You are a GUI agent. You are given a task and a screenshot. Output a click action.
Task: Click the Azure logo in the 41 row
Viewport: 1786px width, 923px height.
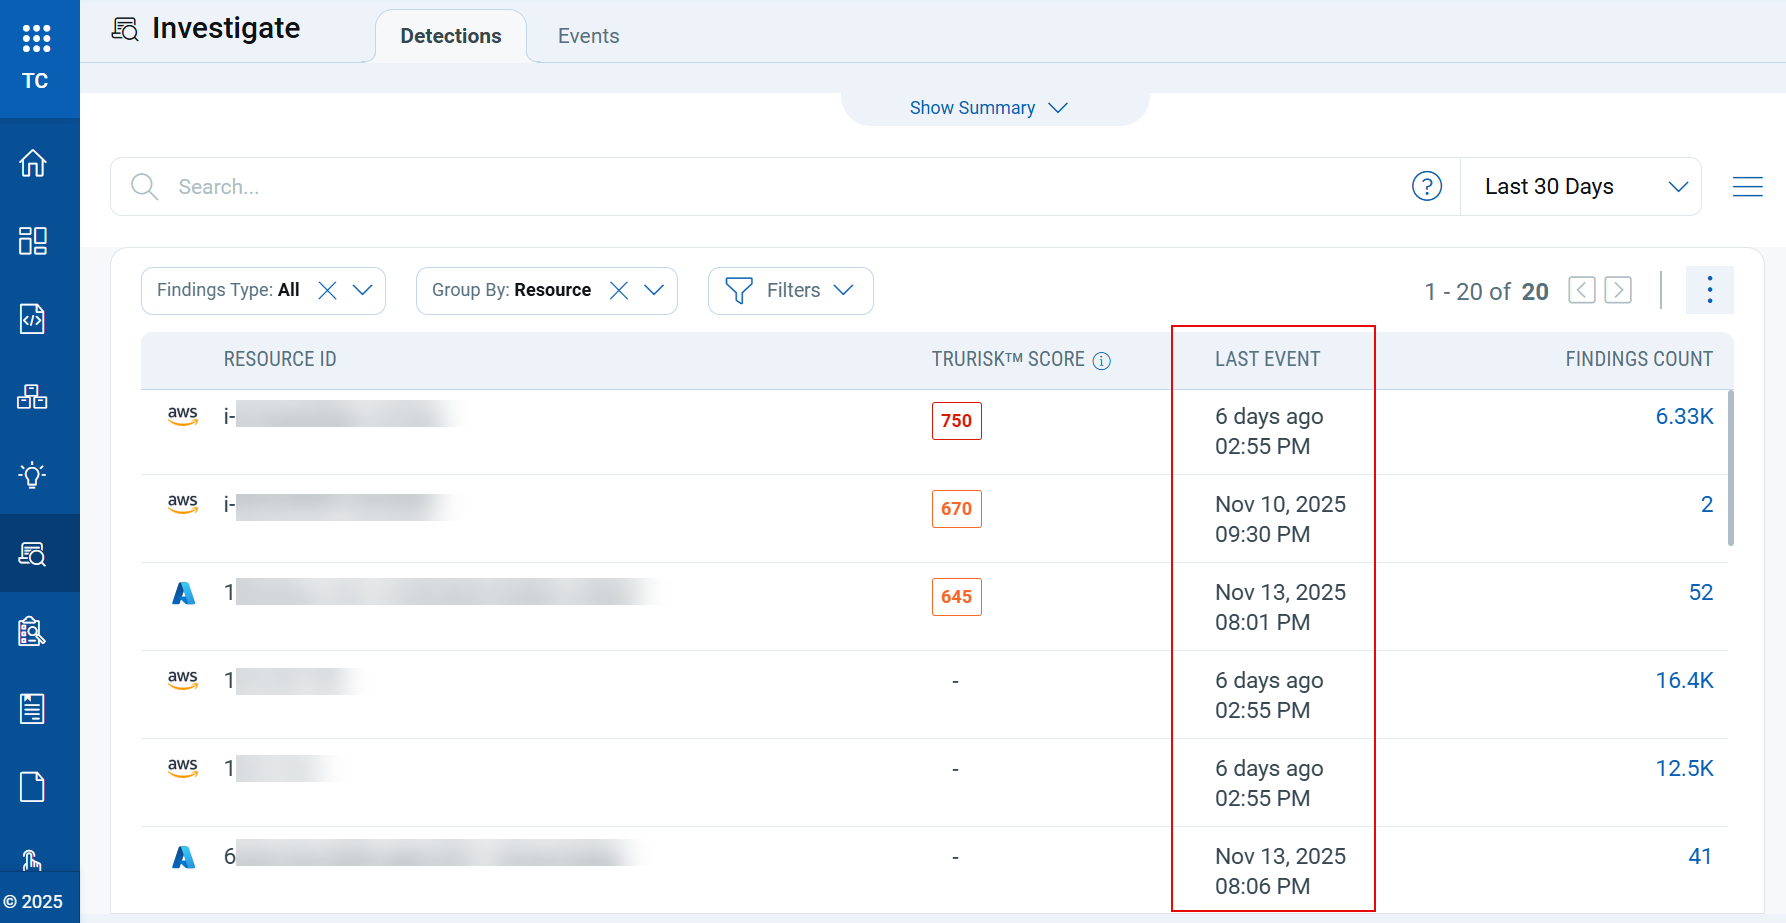[x=184, y=857]
